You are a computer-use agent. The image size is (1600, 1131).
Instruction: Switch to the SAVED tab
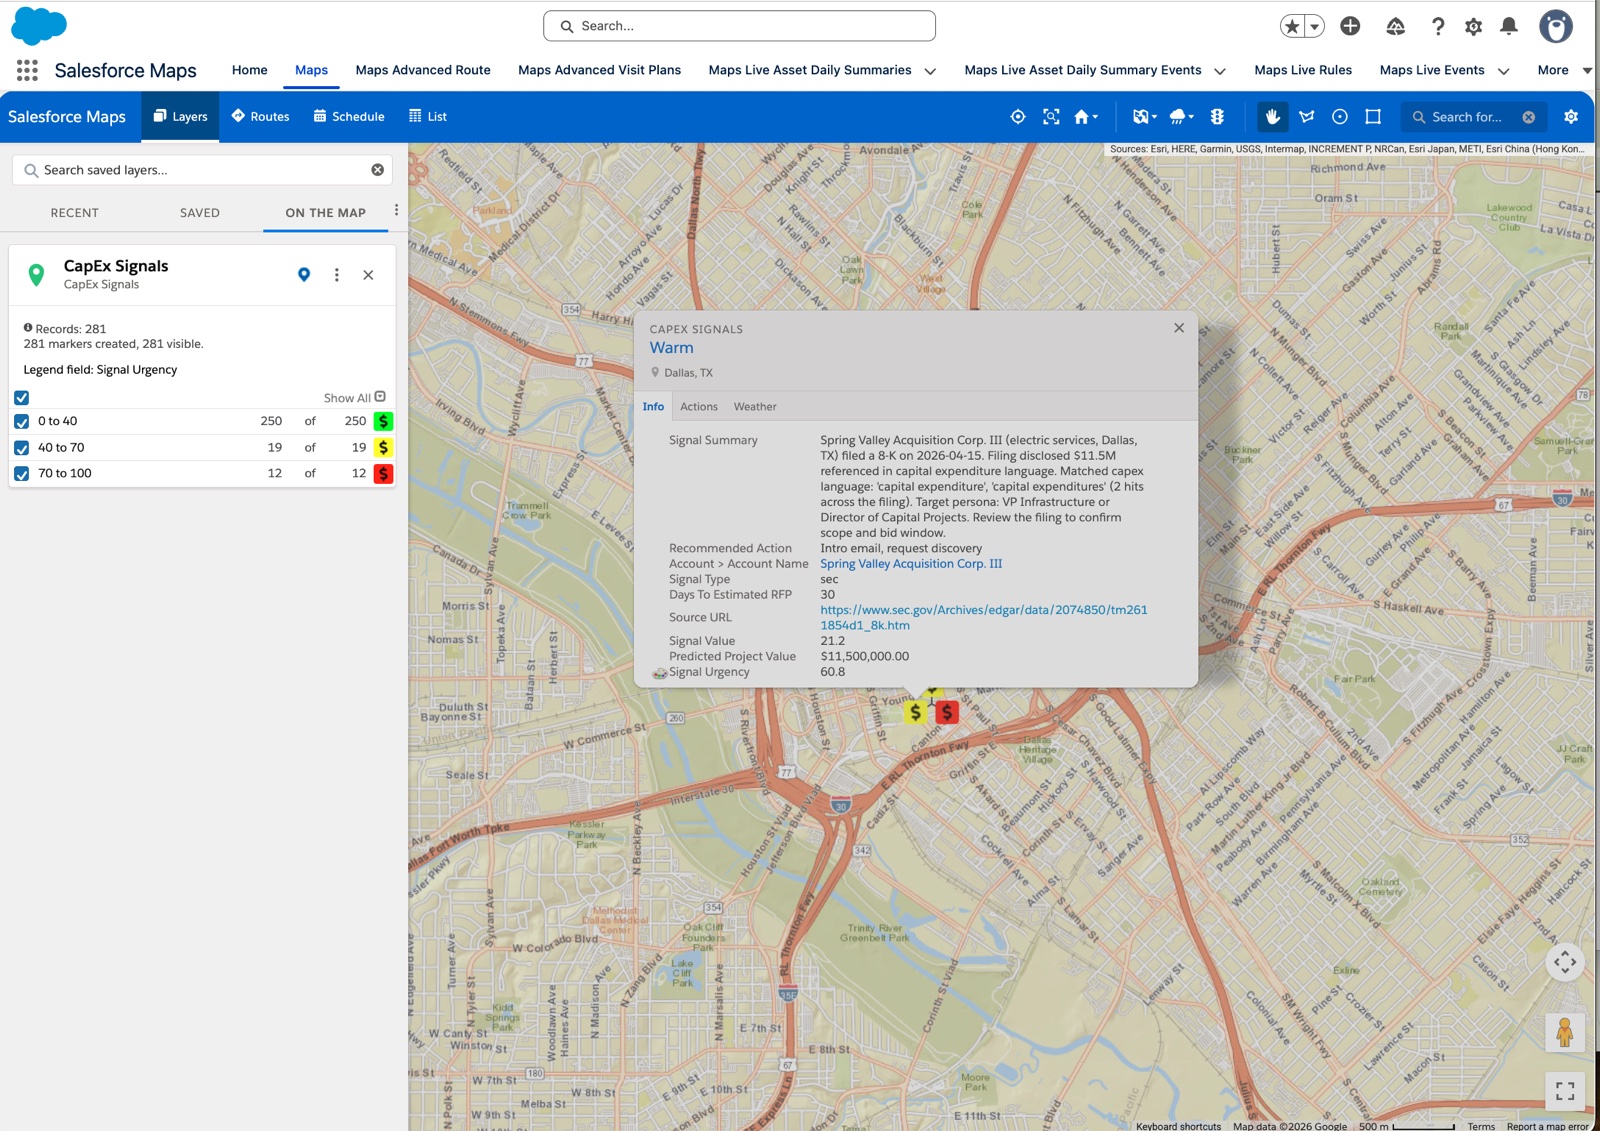pyautogui.click(x=200, y=213)
